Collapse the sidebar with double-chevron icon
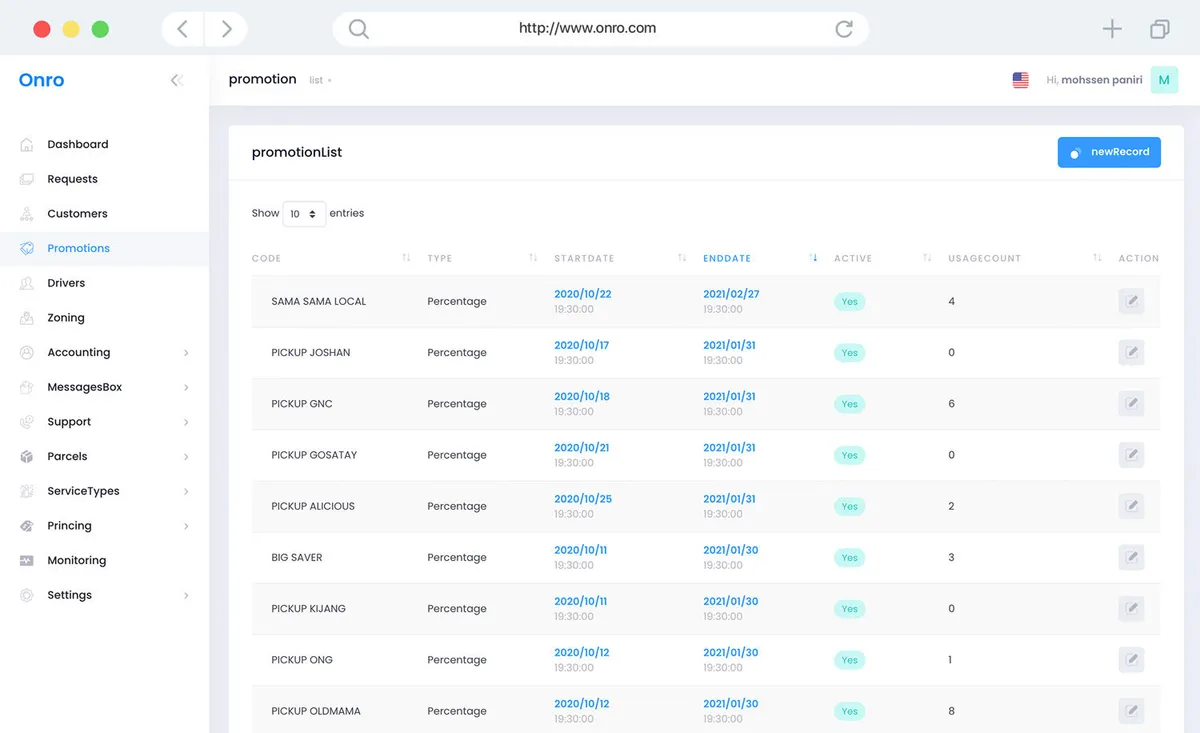This screenshot has height=733, width=1200. tap(177, 80)
